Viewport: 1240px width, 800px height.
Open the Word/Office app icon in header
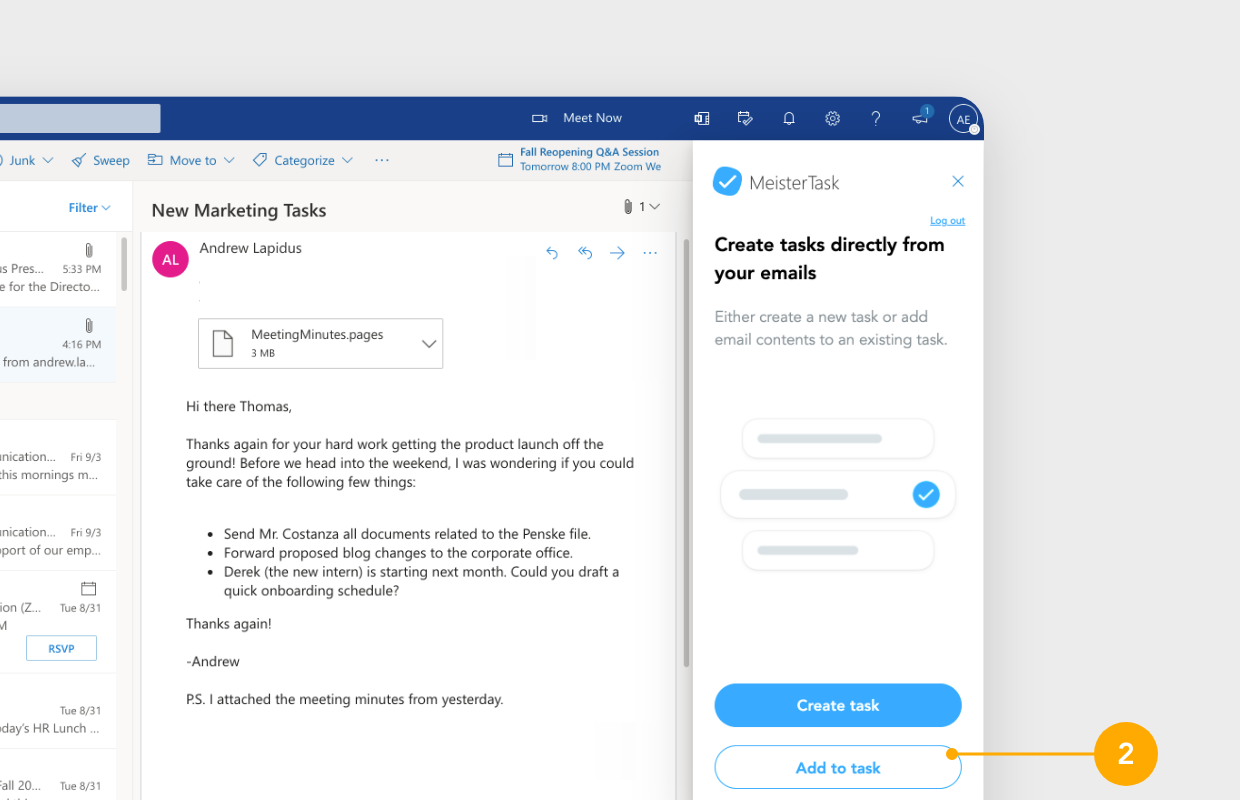point(702,118)
